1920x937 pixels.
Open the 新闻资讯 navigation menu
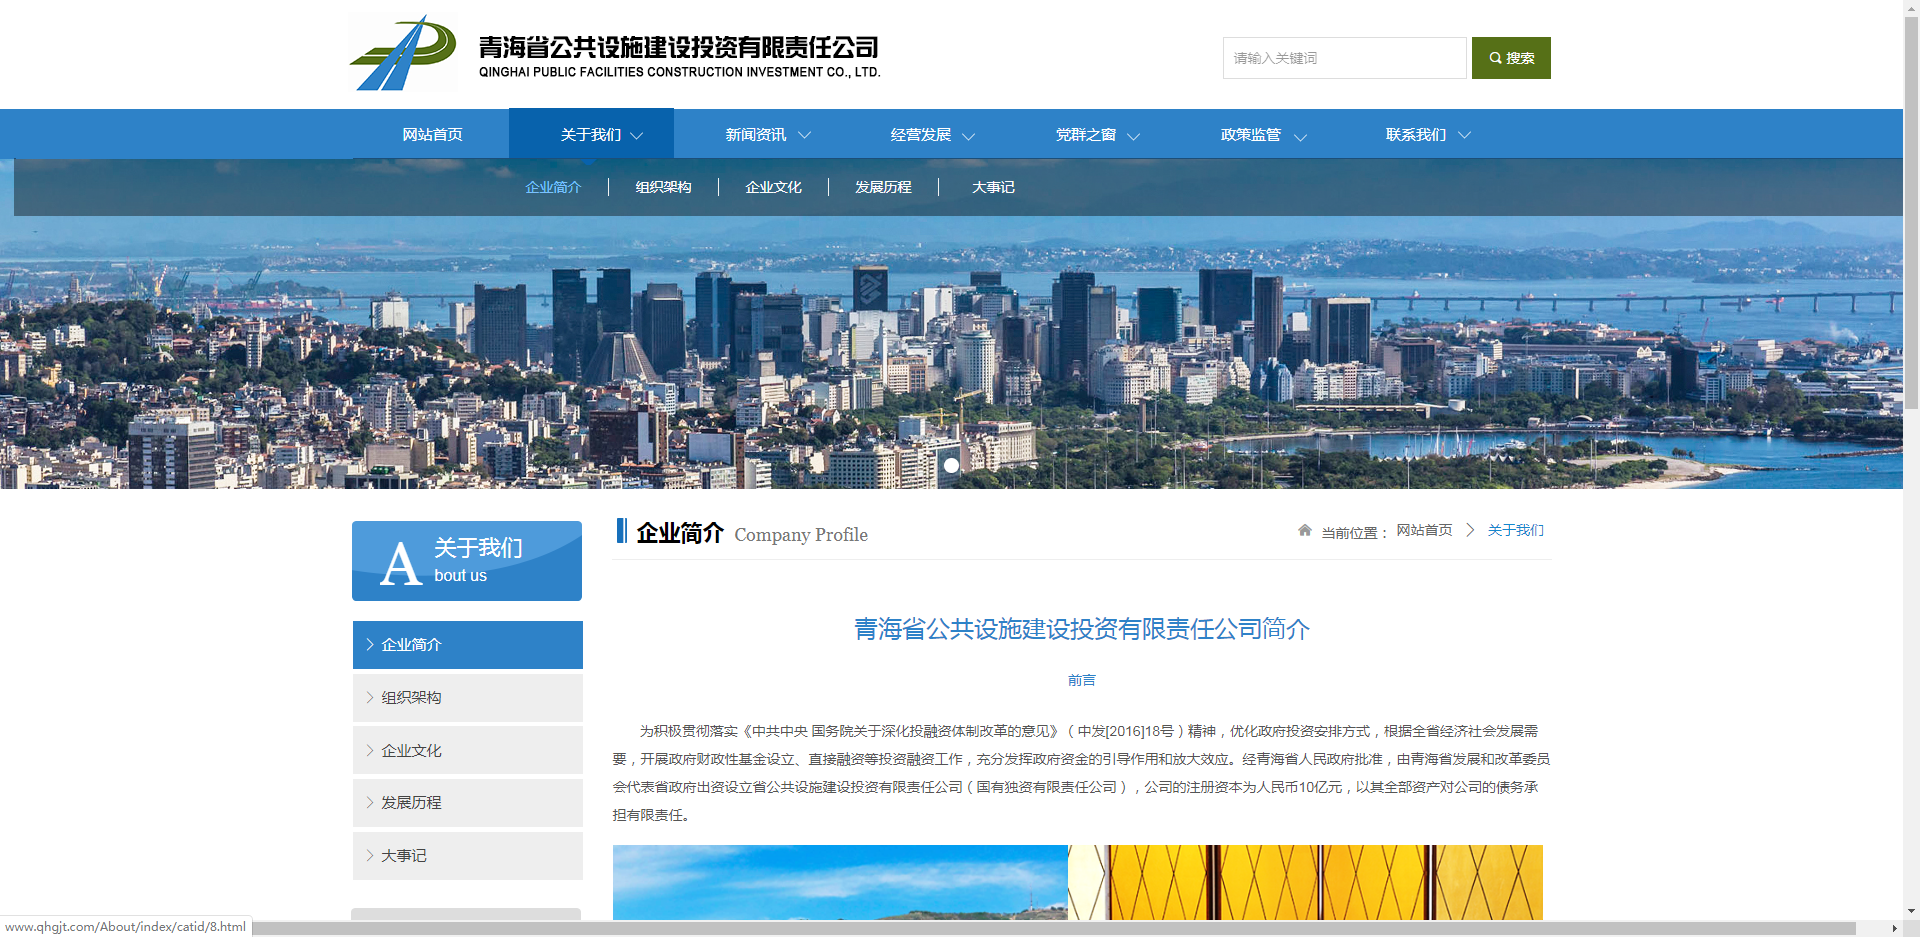click(756, 134)
